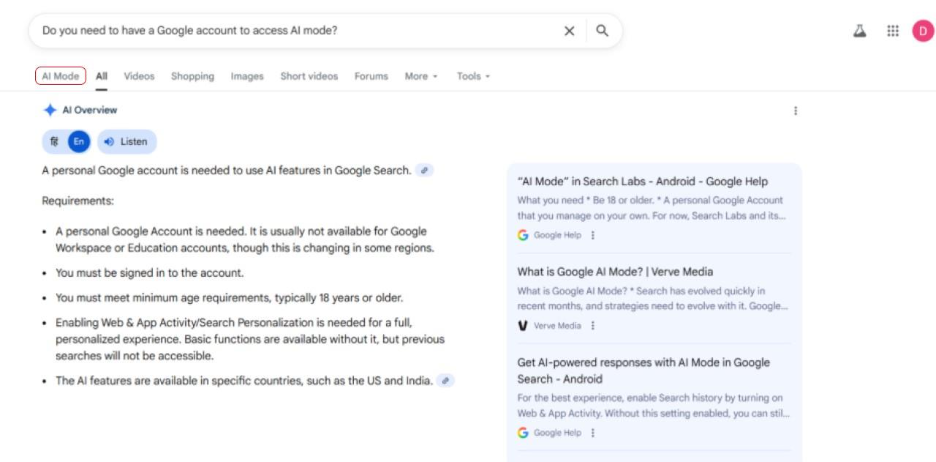Open Search Labs flask icon
The height and width of the screenshot is (462, 936).
(x=859, y=31)
